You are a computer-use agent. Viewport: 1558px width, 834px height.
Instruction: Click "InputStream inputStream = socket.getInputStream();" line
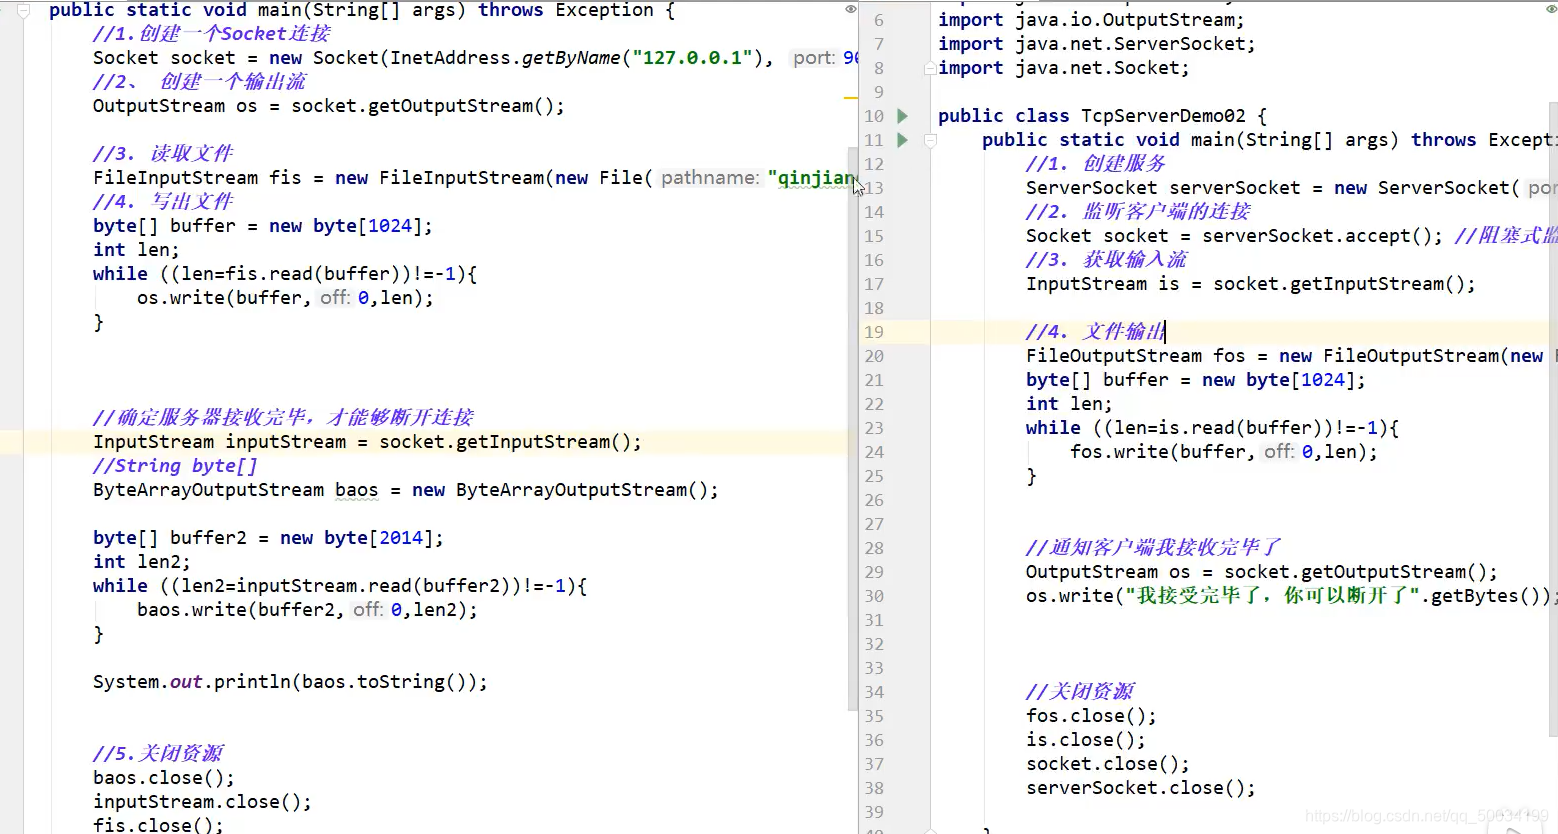367,442
